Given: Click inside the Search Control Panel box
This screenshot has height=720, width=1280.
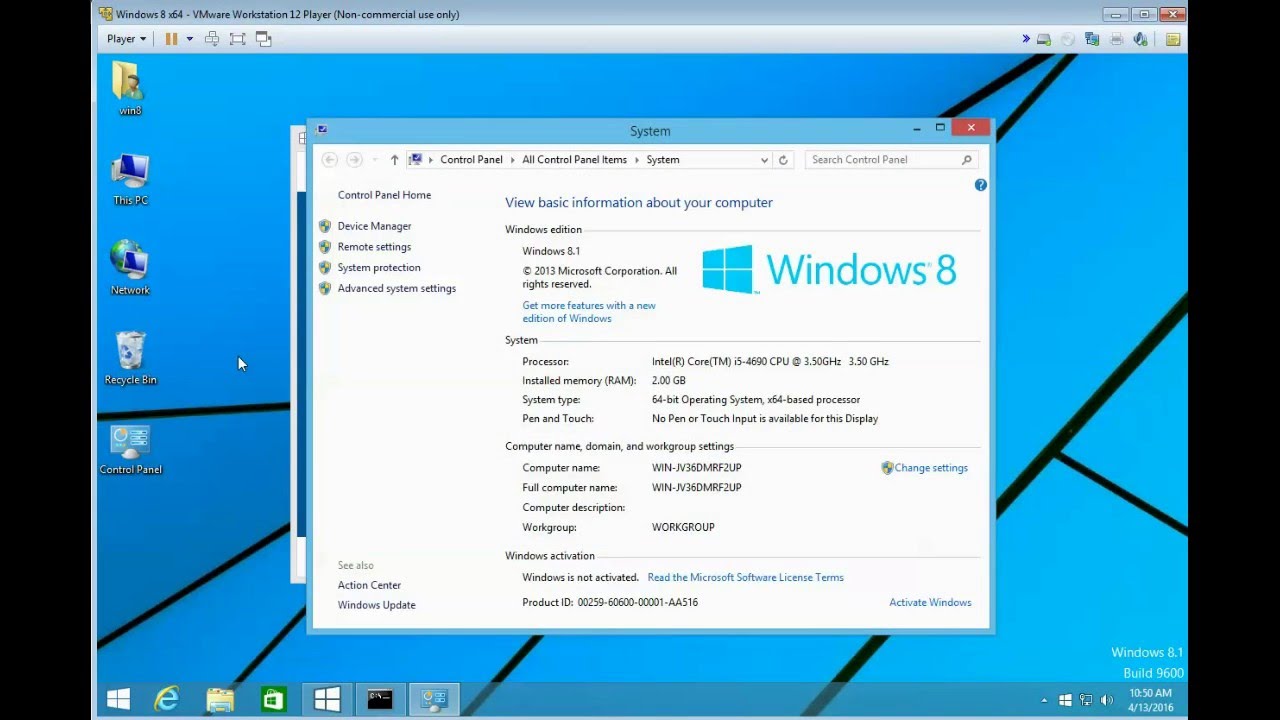Looking at the screenshot, I should coord(880,159).
